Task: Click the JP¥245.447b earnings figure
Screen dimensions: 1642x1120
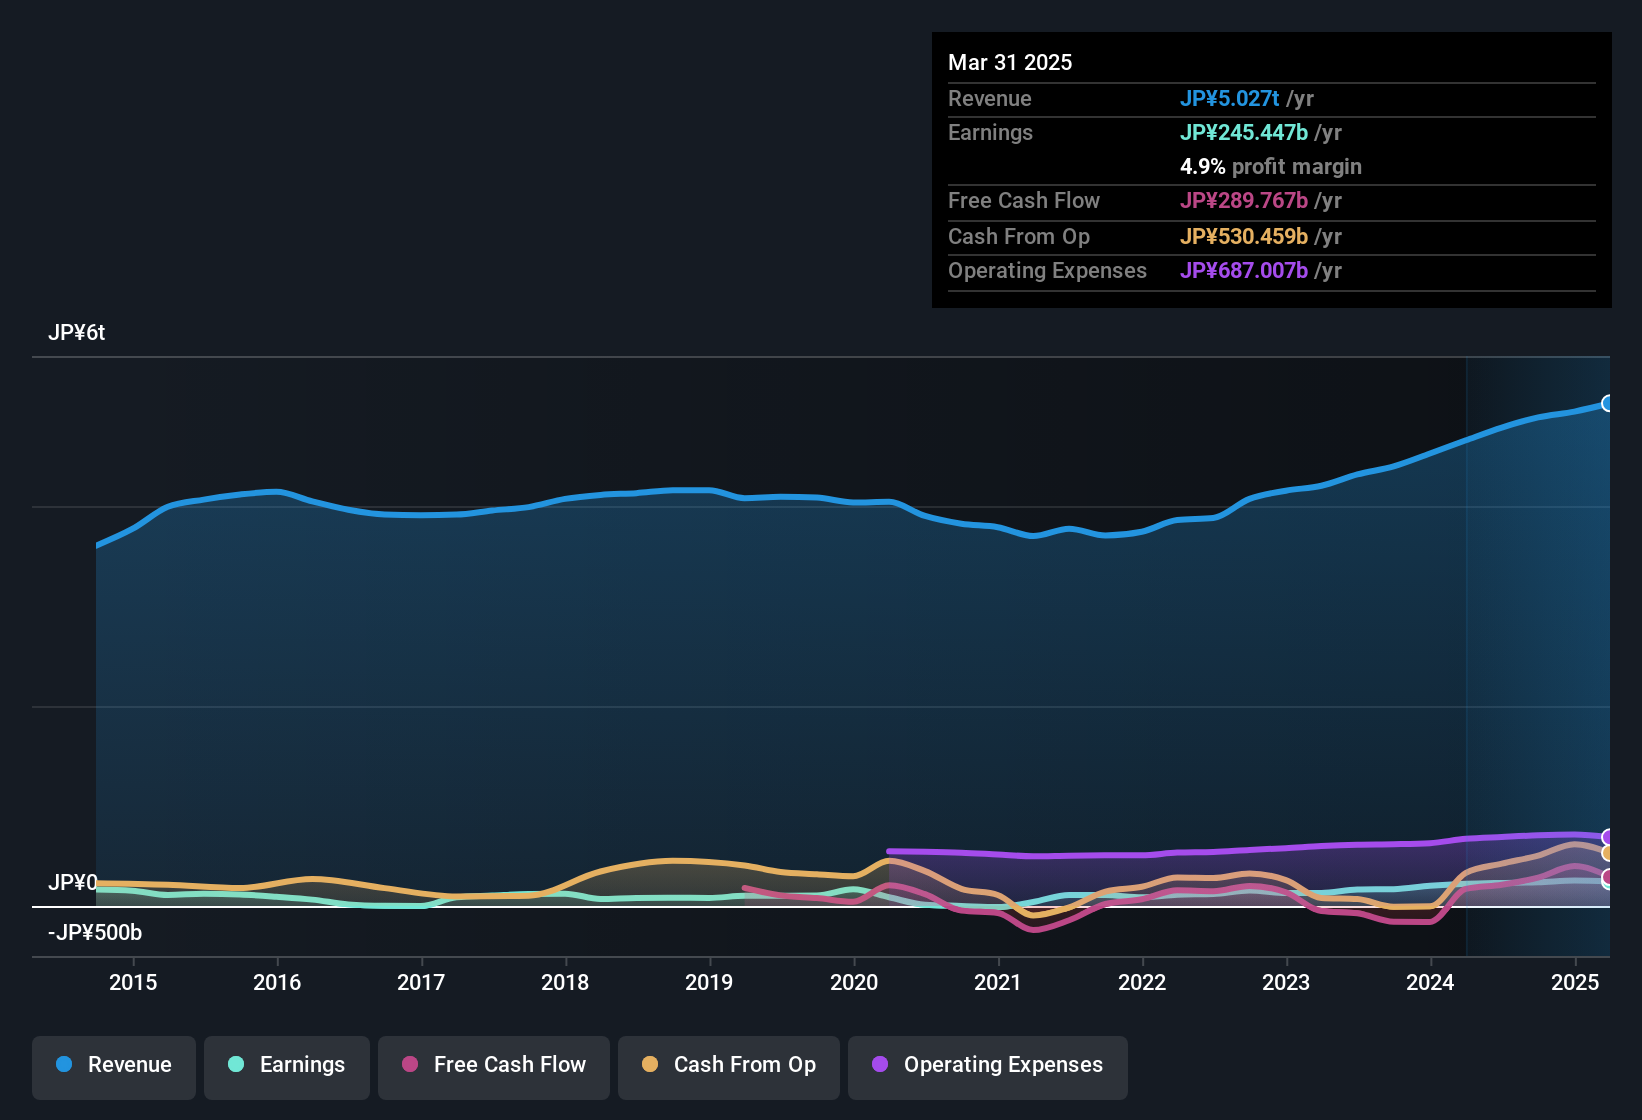Action: coord(1244,132)
